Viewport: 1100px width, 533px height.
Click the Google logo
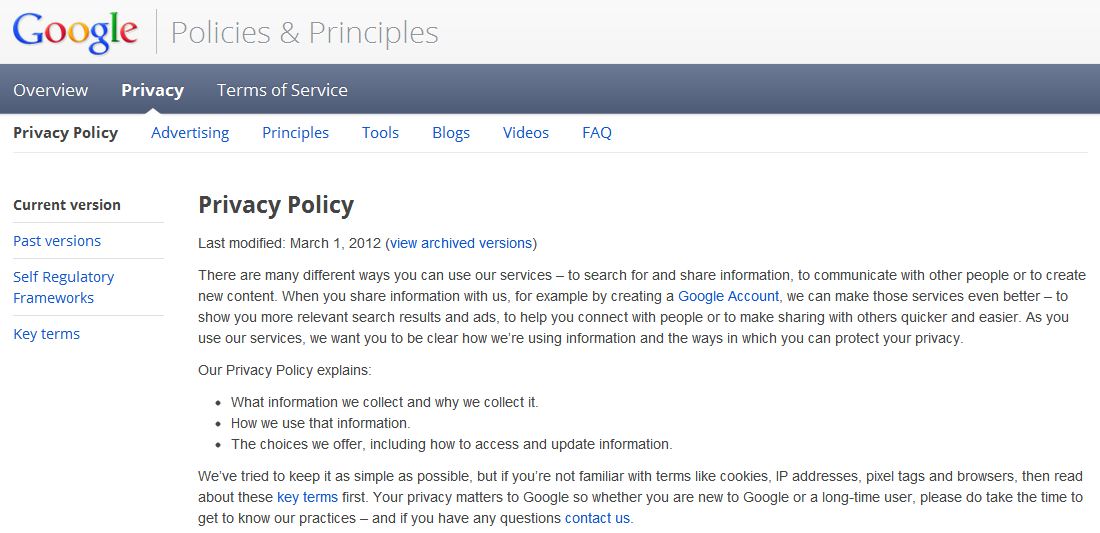[75, 32]
